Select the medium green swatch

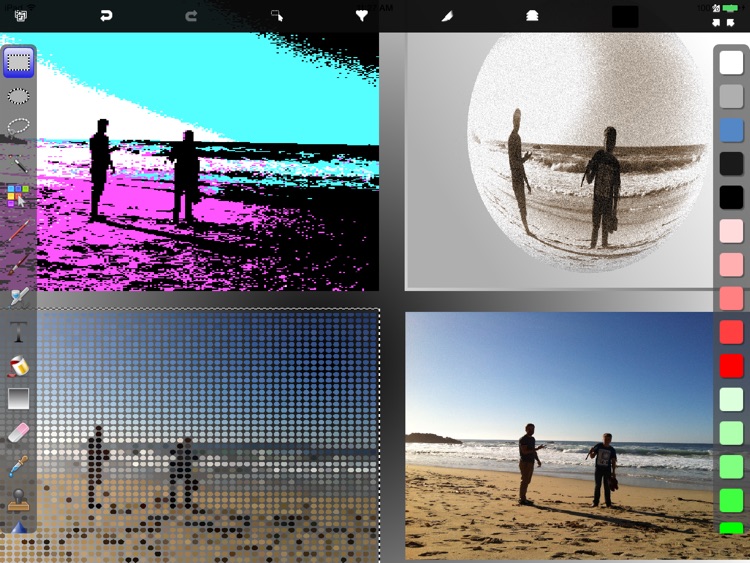[x=731, y=467]
